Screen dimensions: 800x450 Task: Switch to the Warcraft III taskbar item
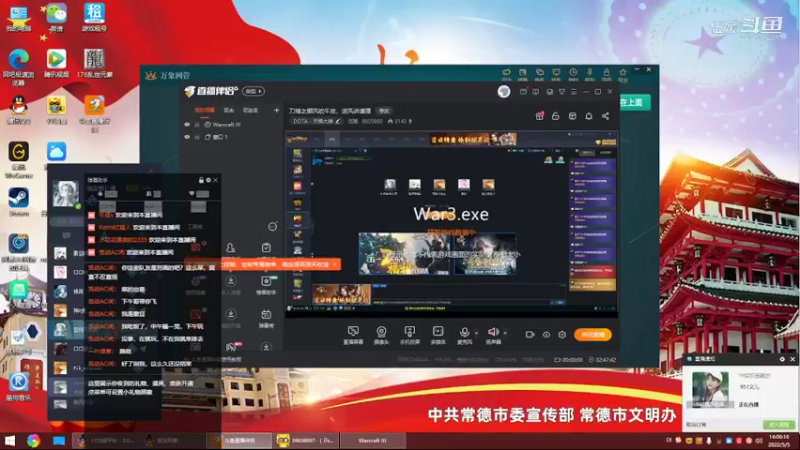(372, 440)
